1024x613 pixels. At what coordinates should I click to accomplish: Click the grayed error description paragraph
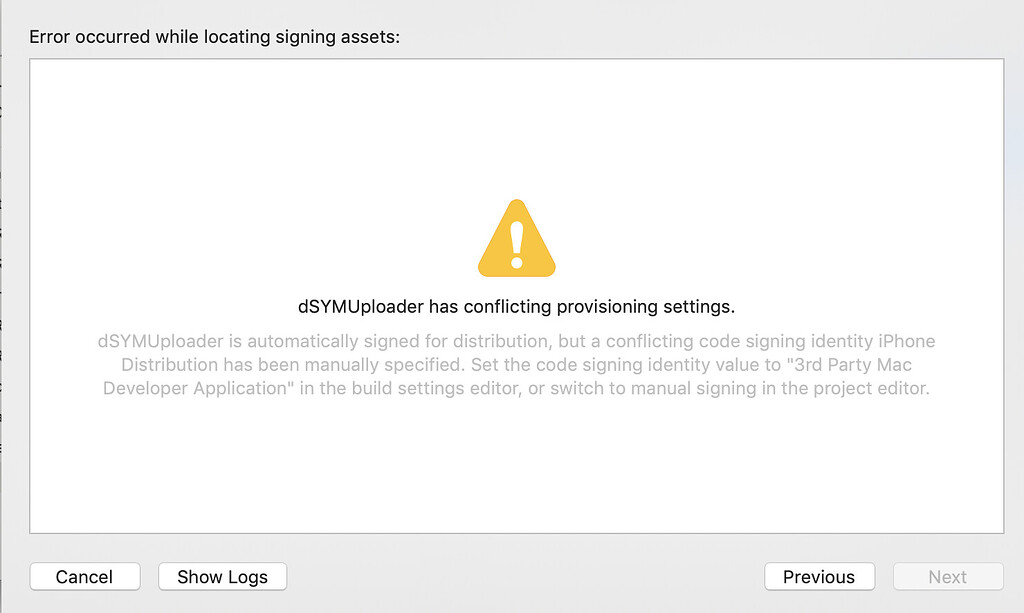pos(516,364)
